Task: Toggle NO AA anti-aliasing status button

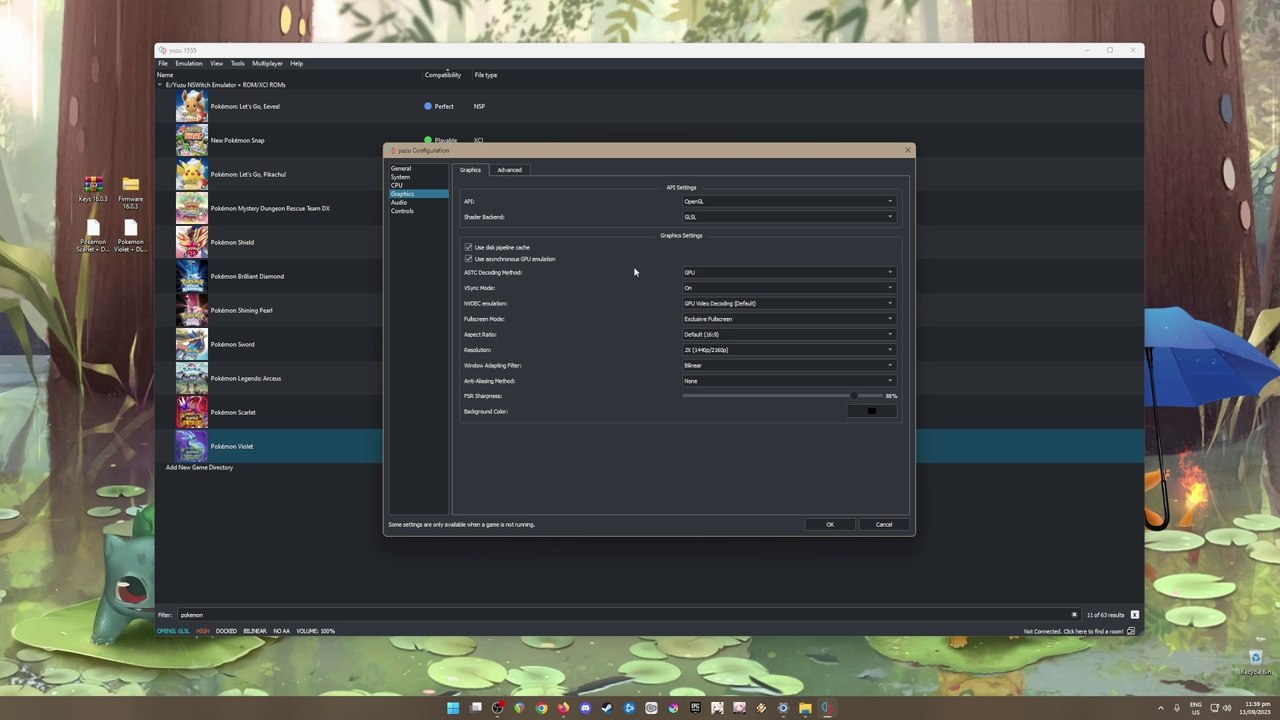Action: coord(281,631)
